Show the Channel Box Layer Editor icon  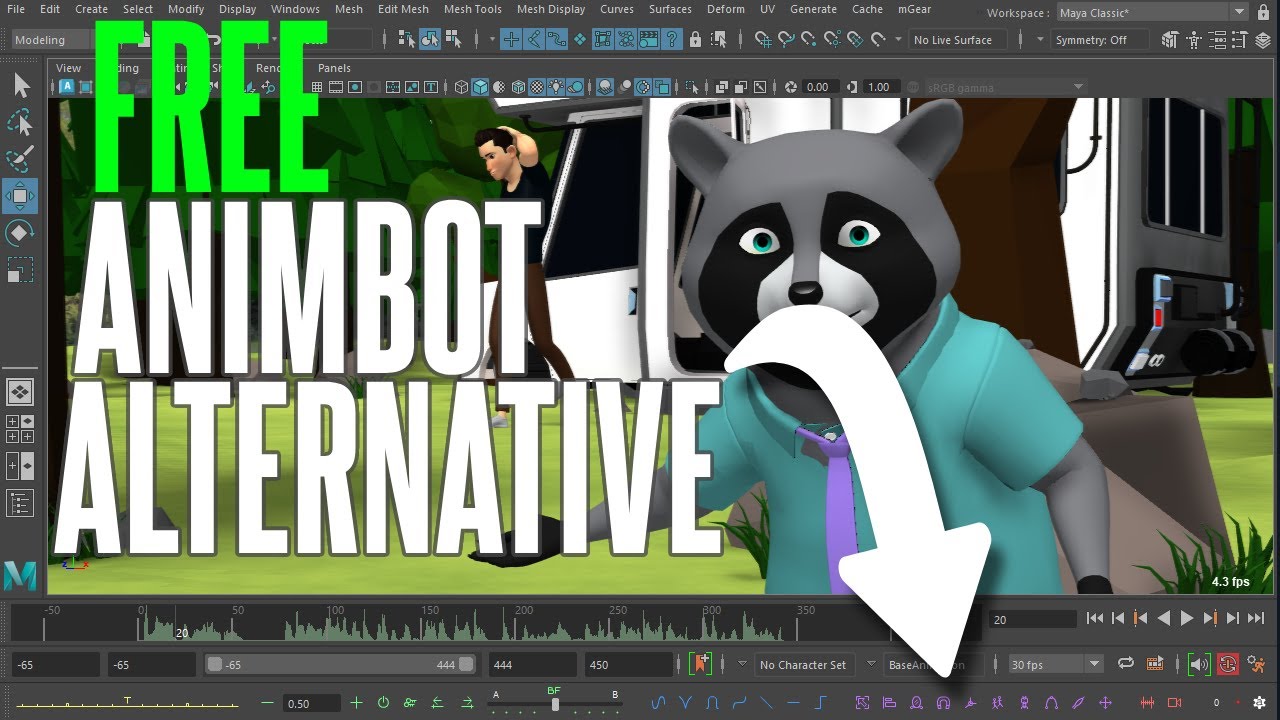pos(1263,40)
